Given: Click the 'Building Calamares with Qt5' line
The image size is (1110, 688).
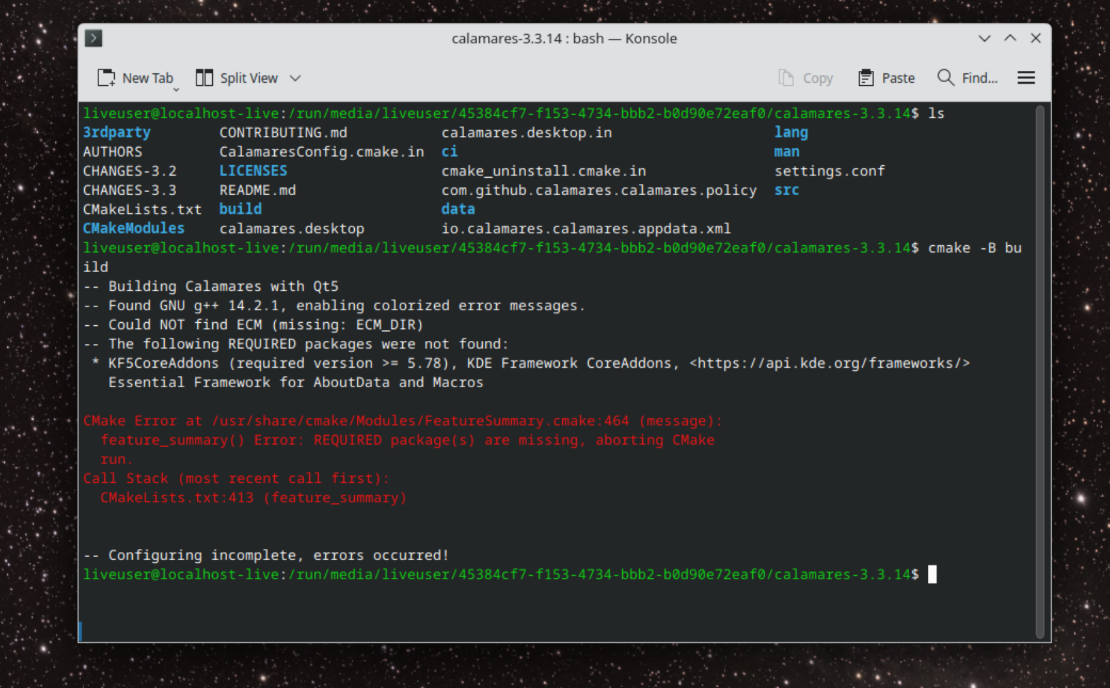Looking at the screenshot, I should 211,286.
